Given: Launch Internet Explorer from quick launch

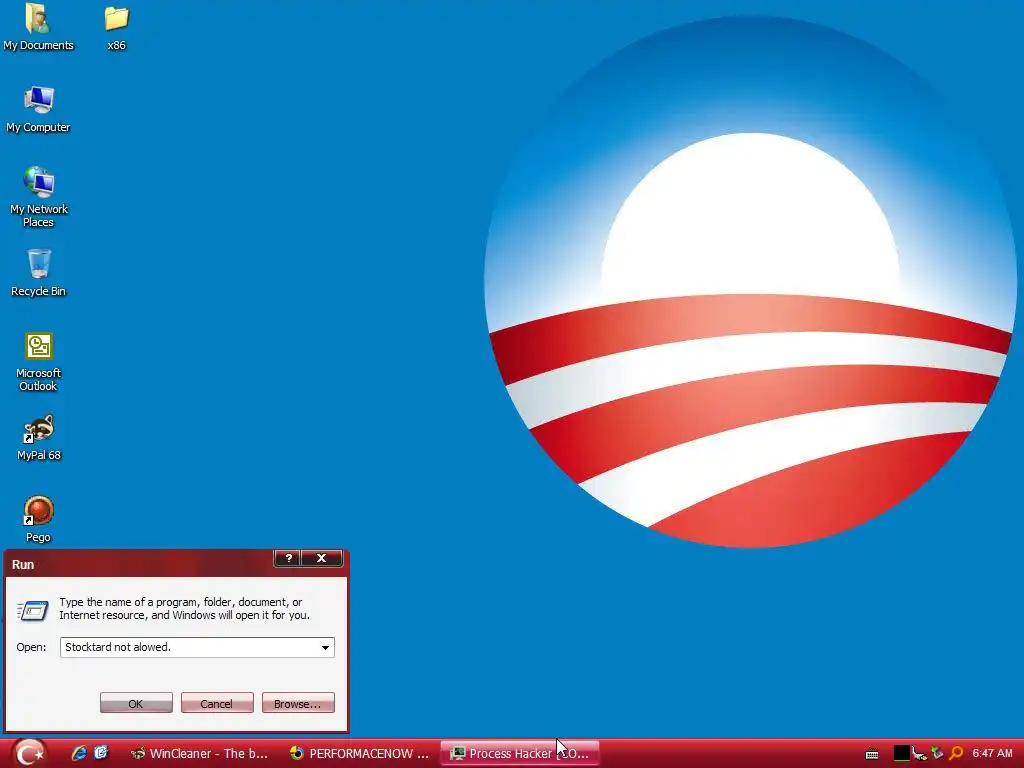Looking at the screenshot, I should point(79,753).
